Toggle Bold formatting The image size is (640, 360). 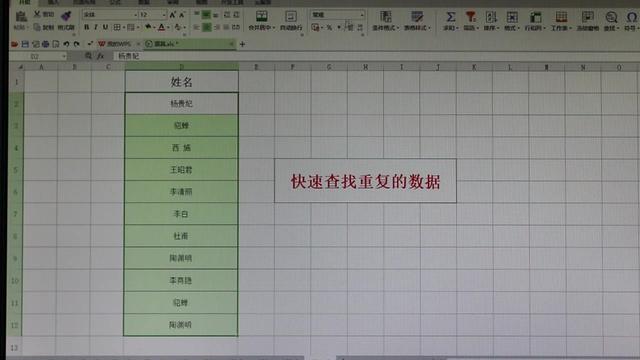86,27
